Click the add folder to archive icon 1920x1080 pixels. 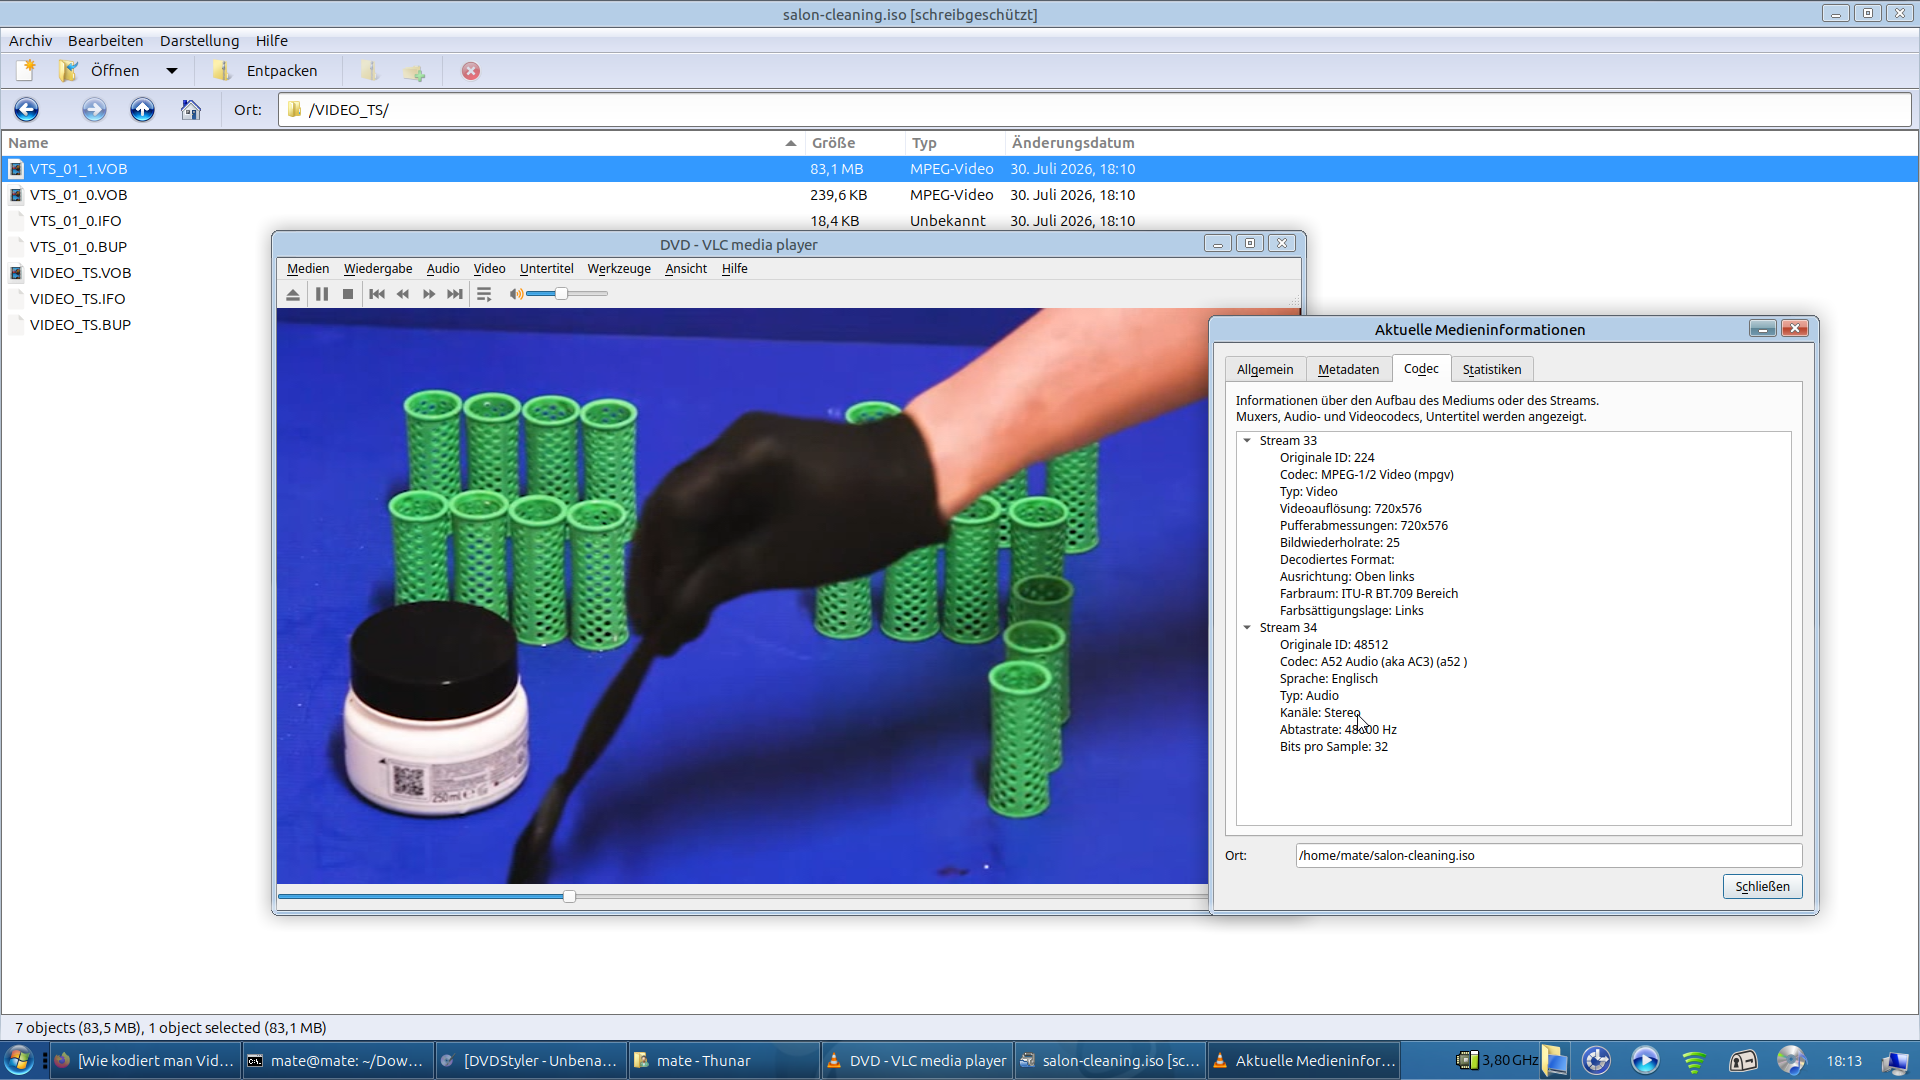pyautogui.click(x=414, y=71)
